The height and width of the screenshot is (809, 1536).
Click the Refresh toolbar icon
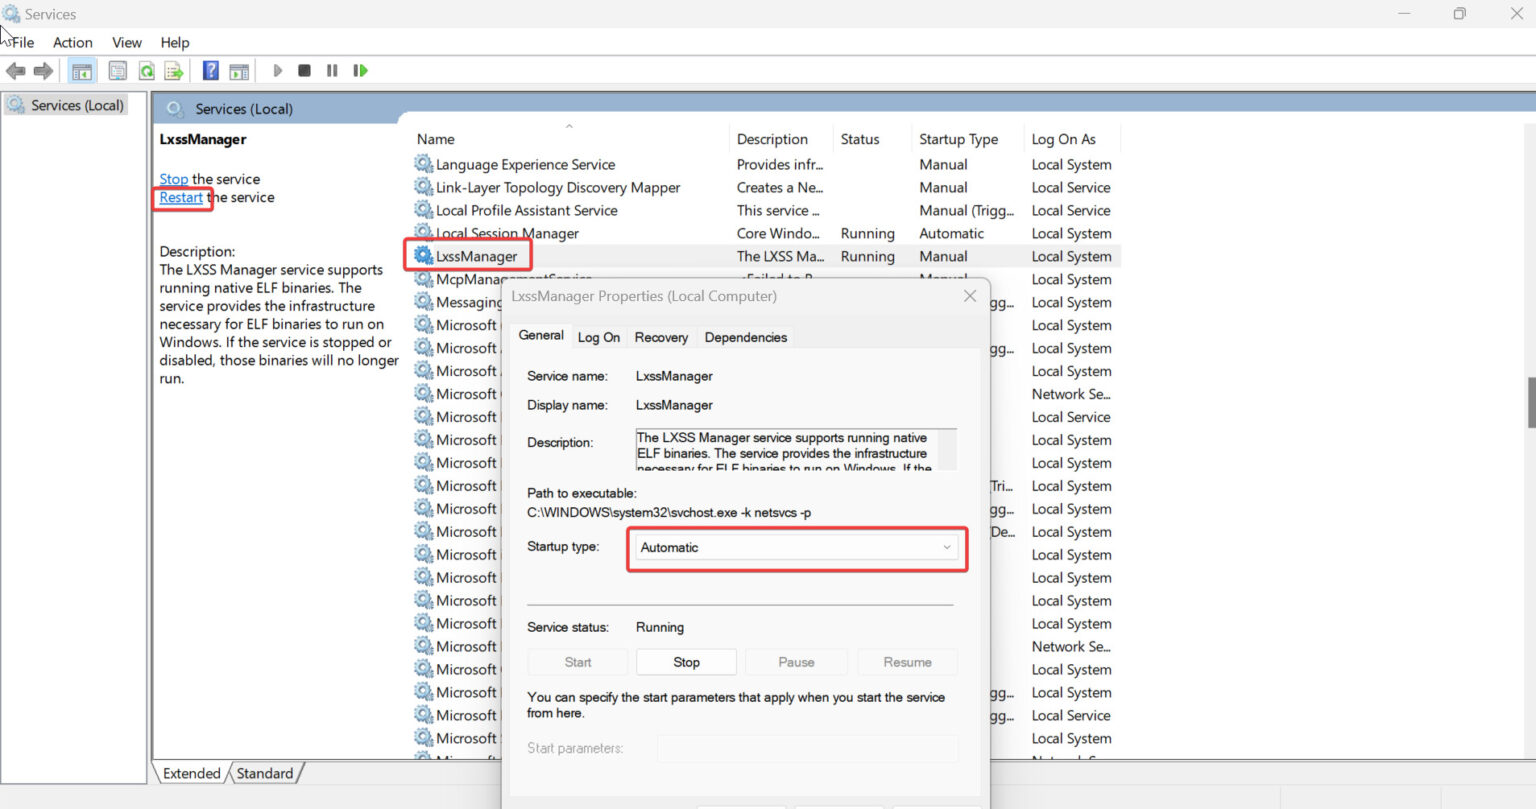147,71
